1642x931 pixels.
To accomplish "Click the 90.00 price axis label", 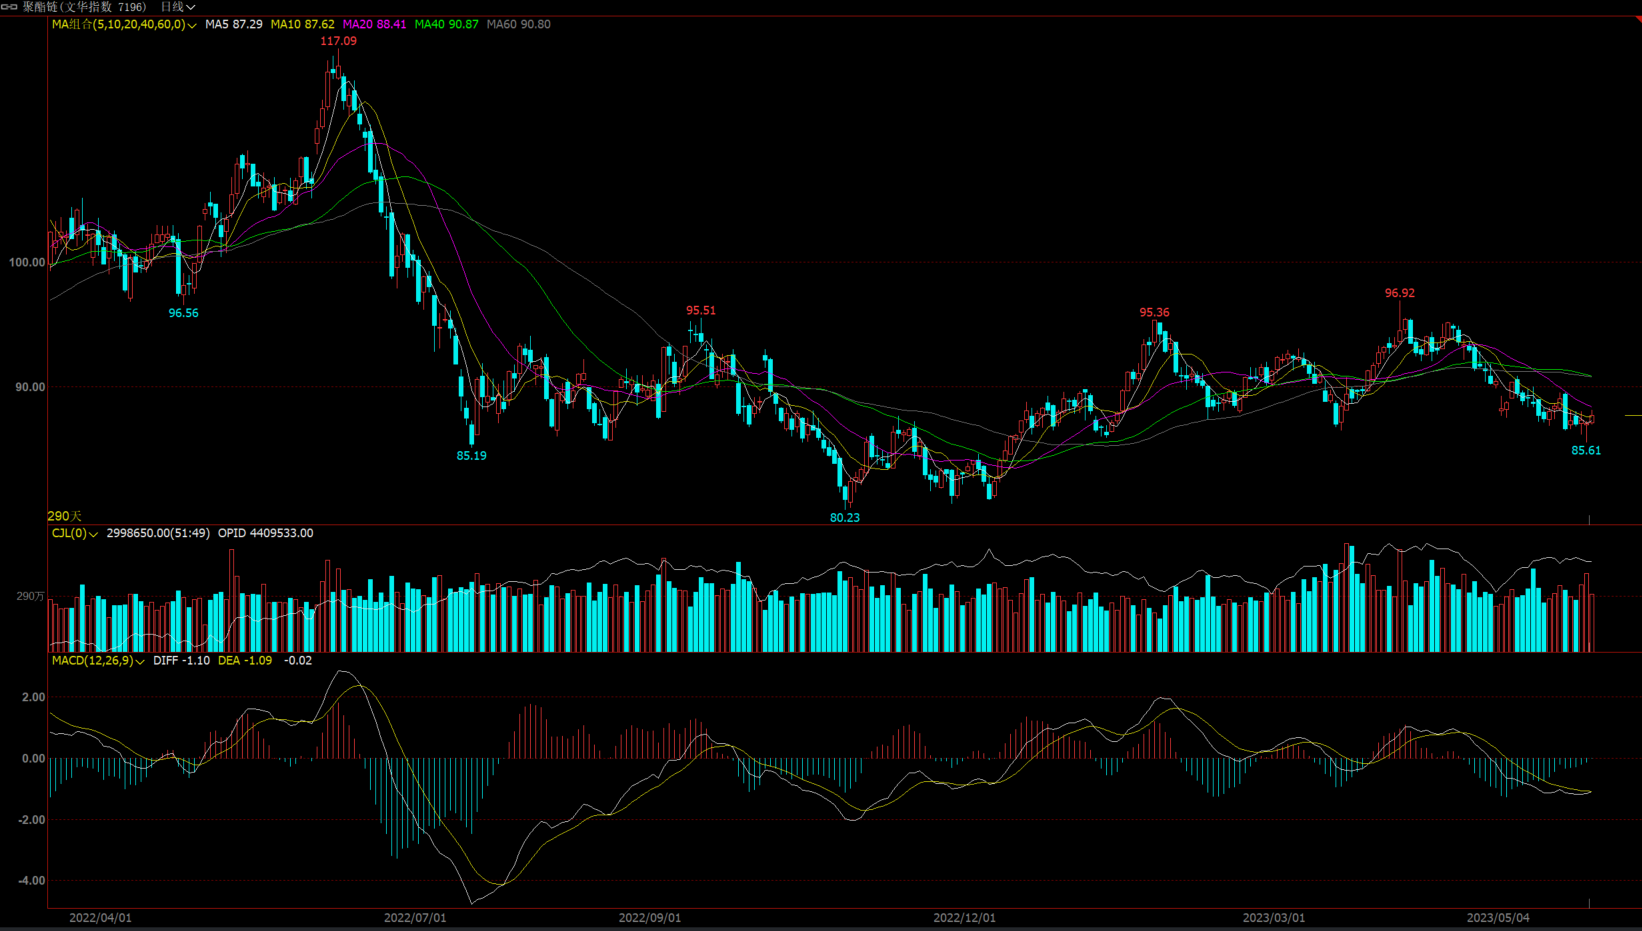I will tap(30, 387).
